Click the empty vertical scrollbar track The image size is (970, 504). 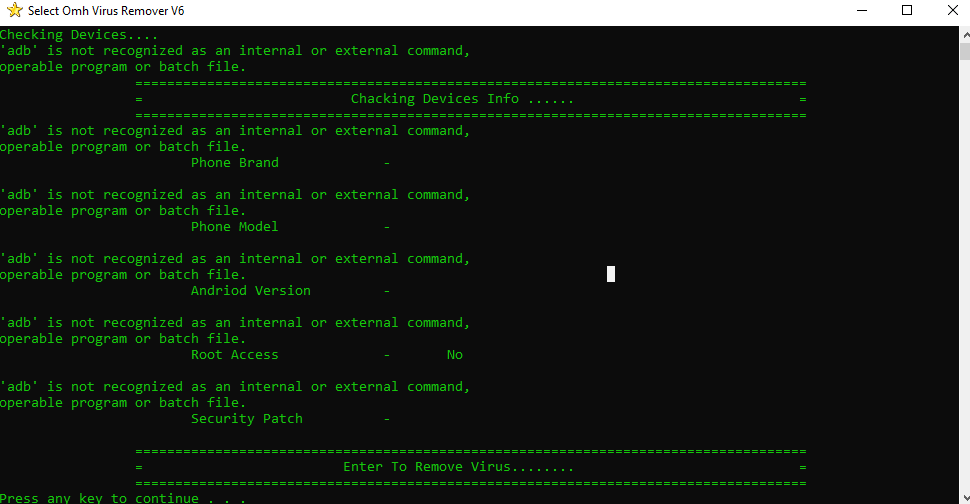tap(964, 276)
